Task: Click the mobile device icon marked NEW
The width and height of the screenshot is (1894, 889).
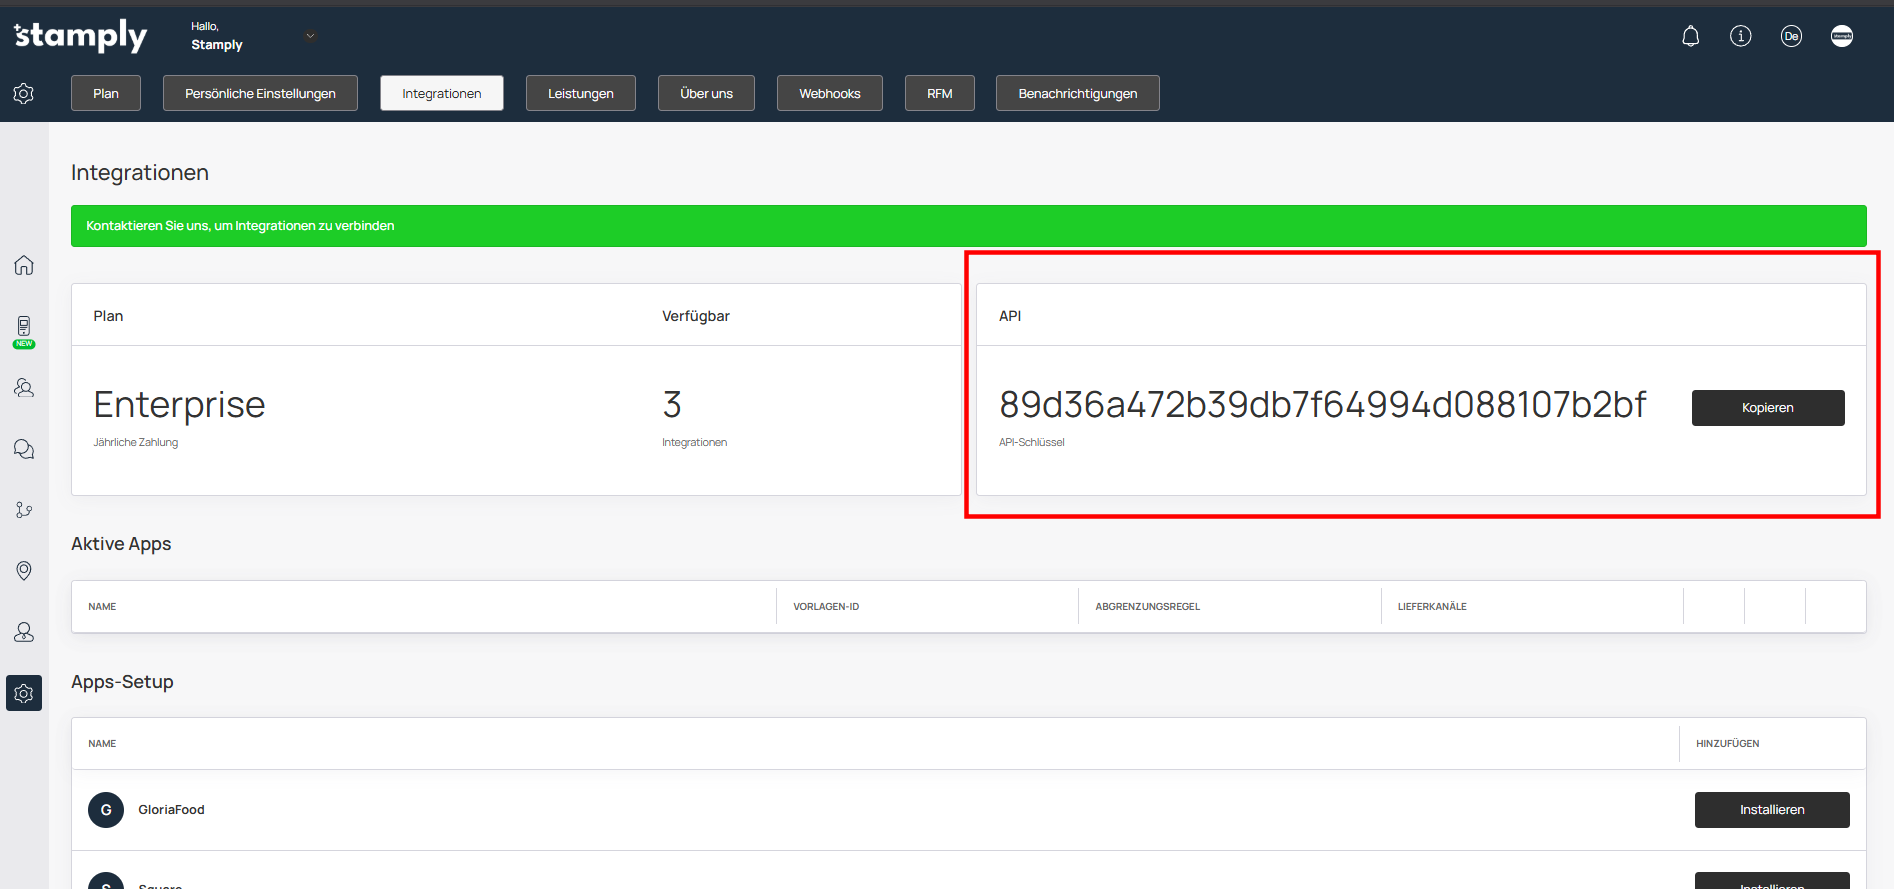Action: click(24, 329)
